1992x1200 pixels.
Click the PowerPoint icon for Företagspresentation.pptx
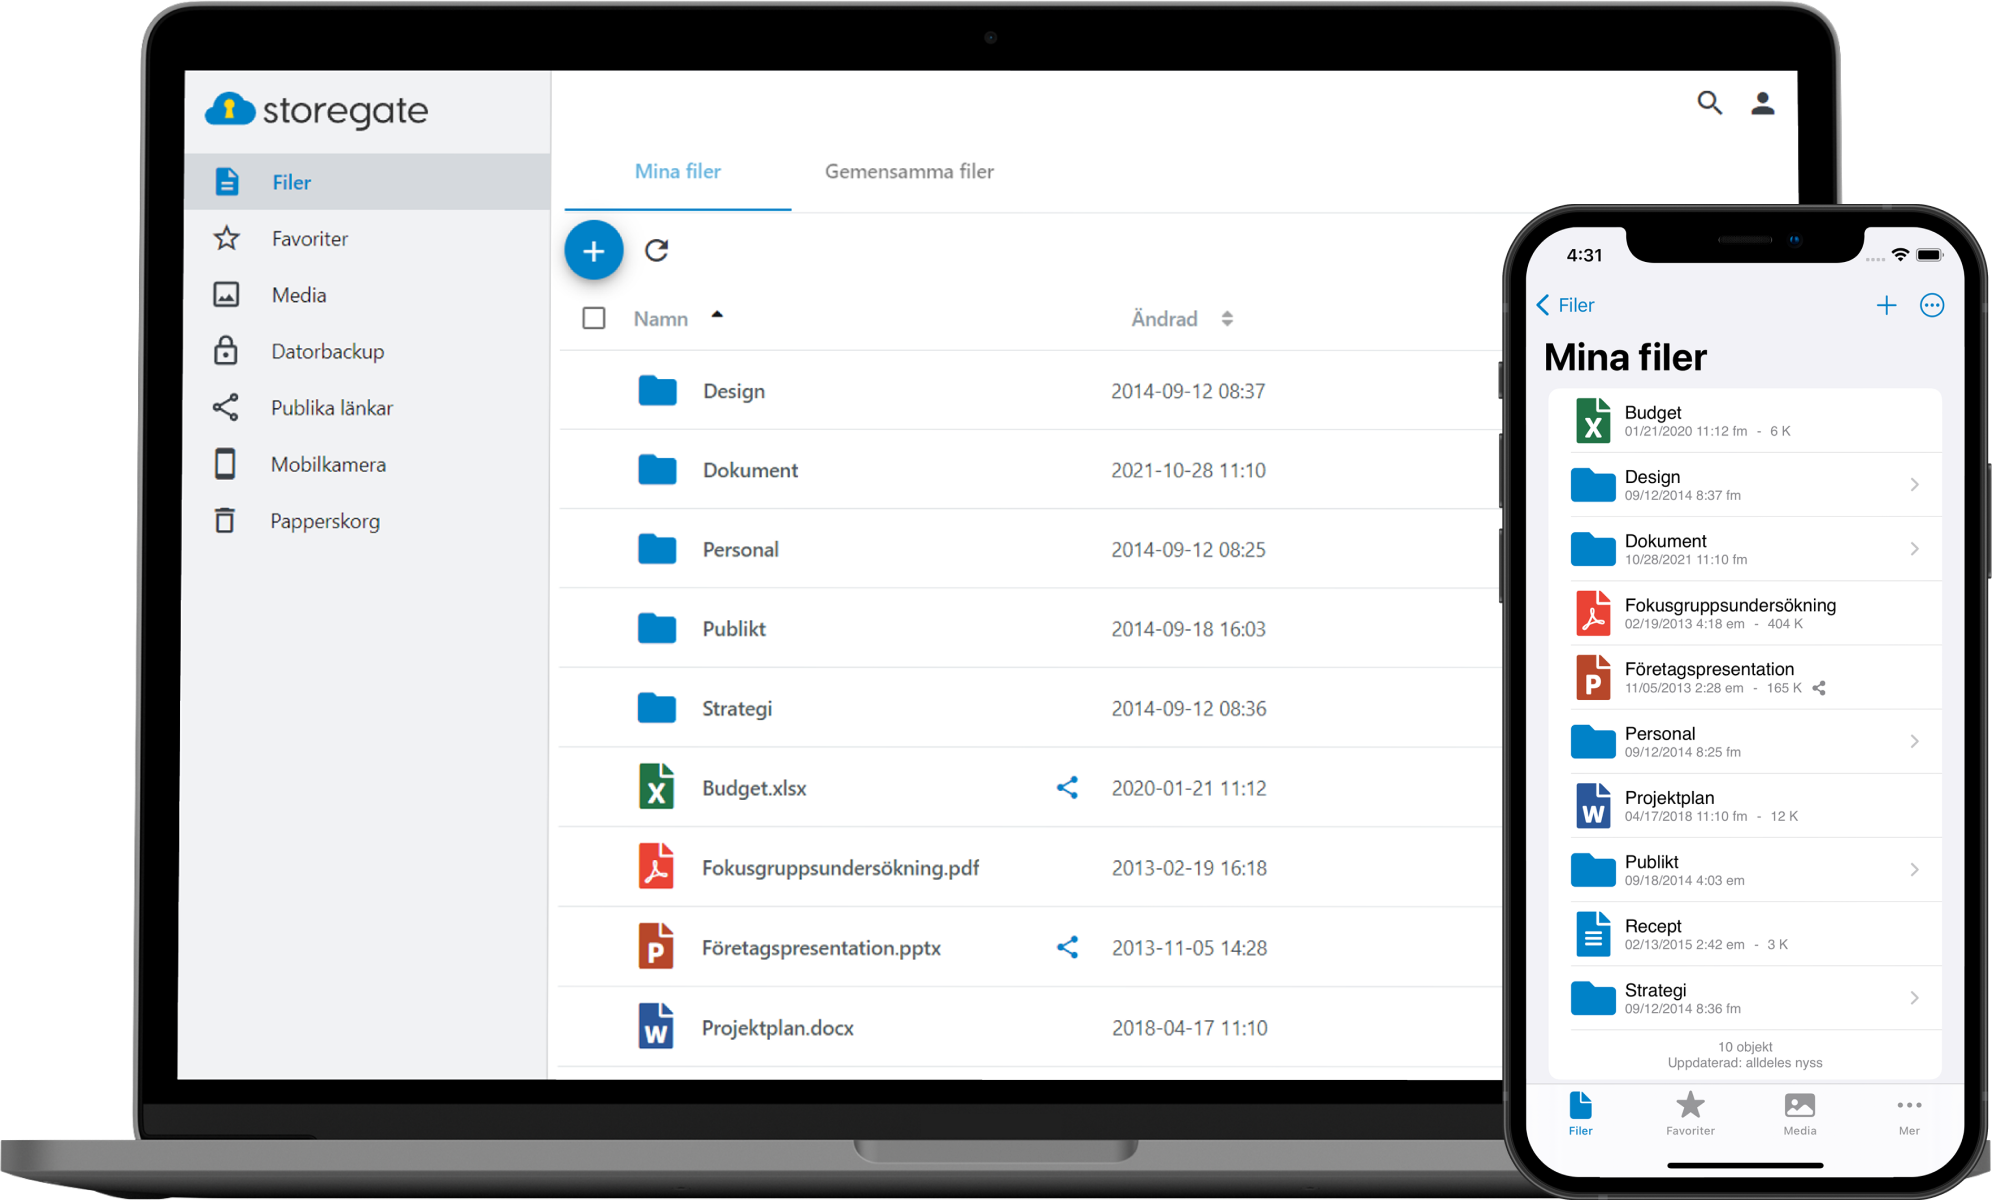click(x=656, y=946)
